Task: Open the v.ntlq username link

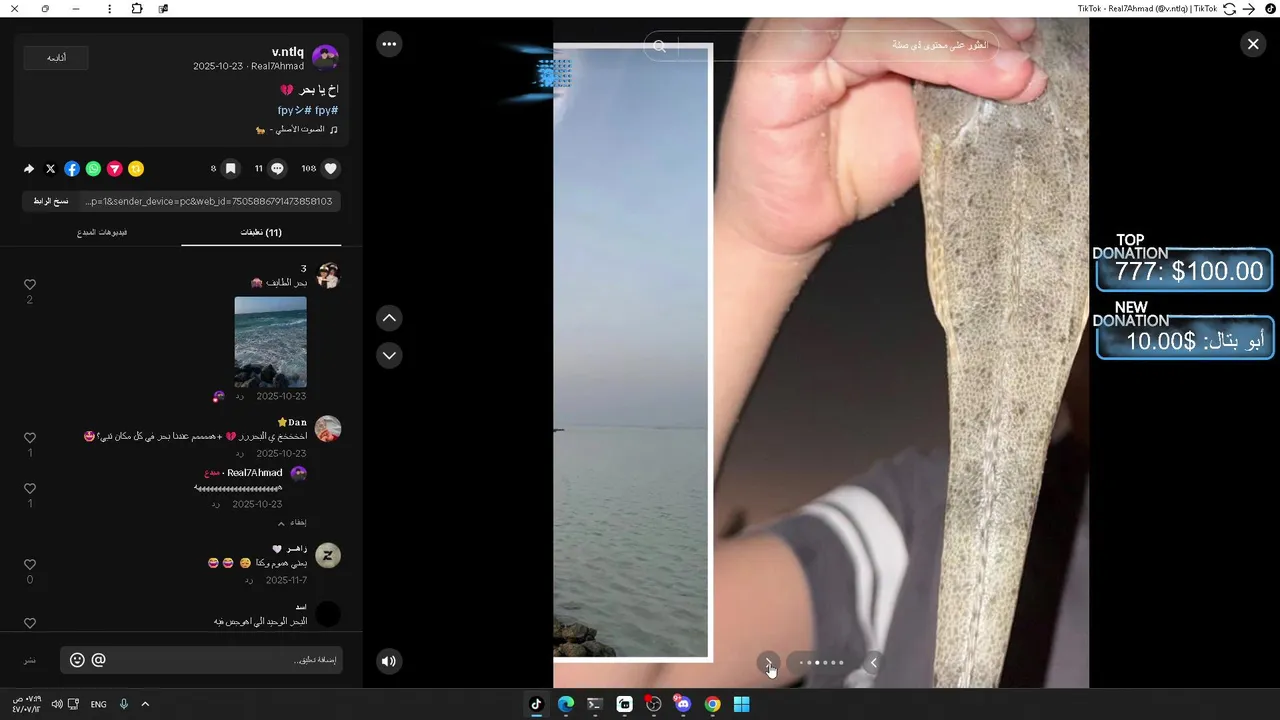Action: (x=288, y=52)
